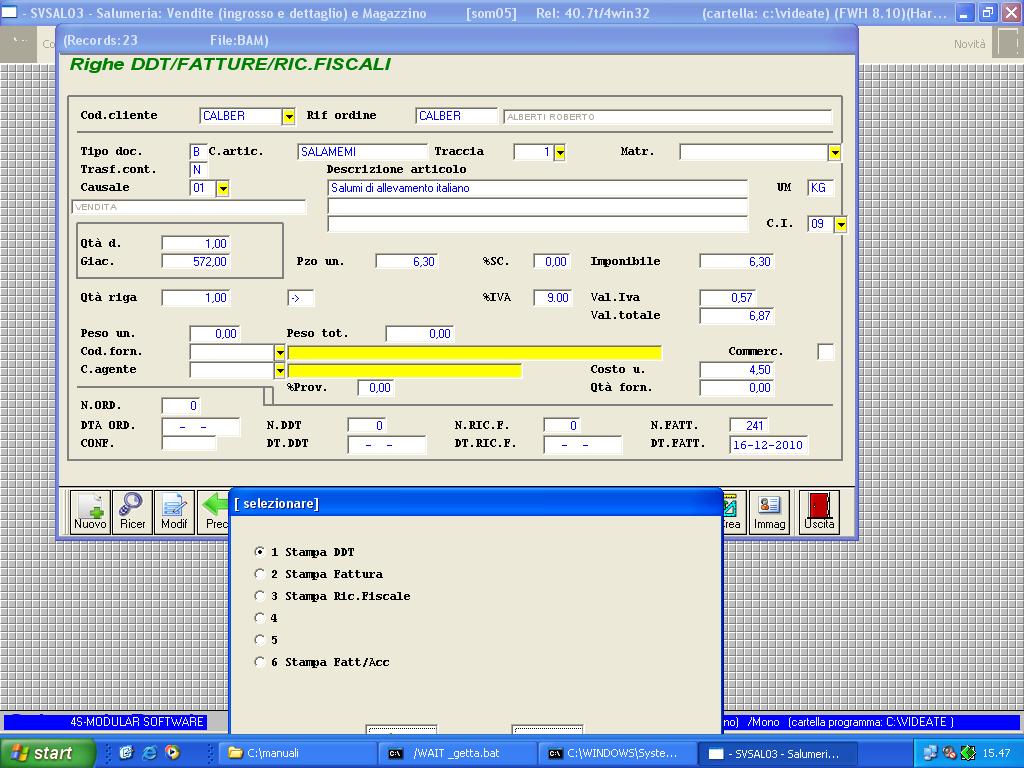Open Windows Media Player quick launch icon
Image resolution: width=1024 pixels, height=768 pixels.
(x=172, y=753)
